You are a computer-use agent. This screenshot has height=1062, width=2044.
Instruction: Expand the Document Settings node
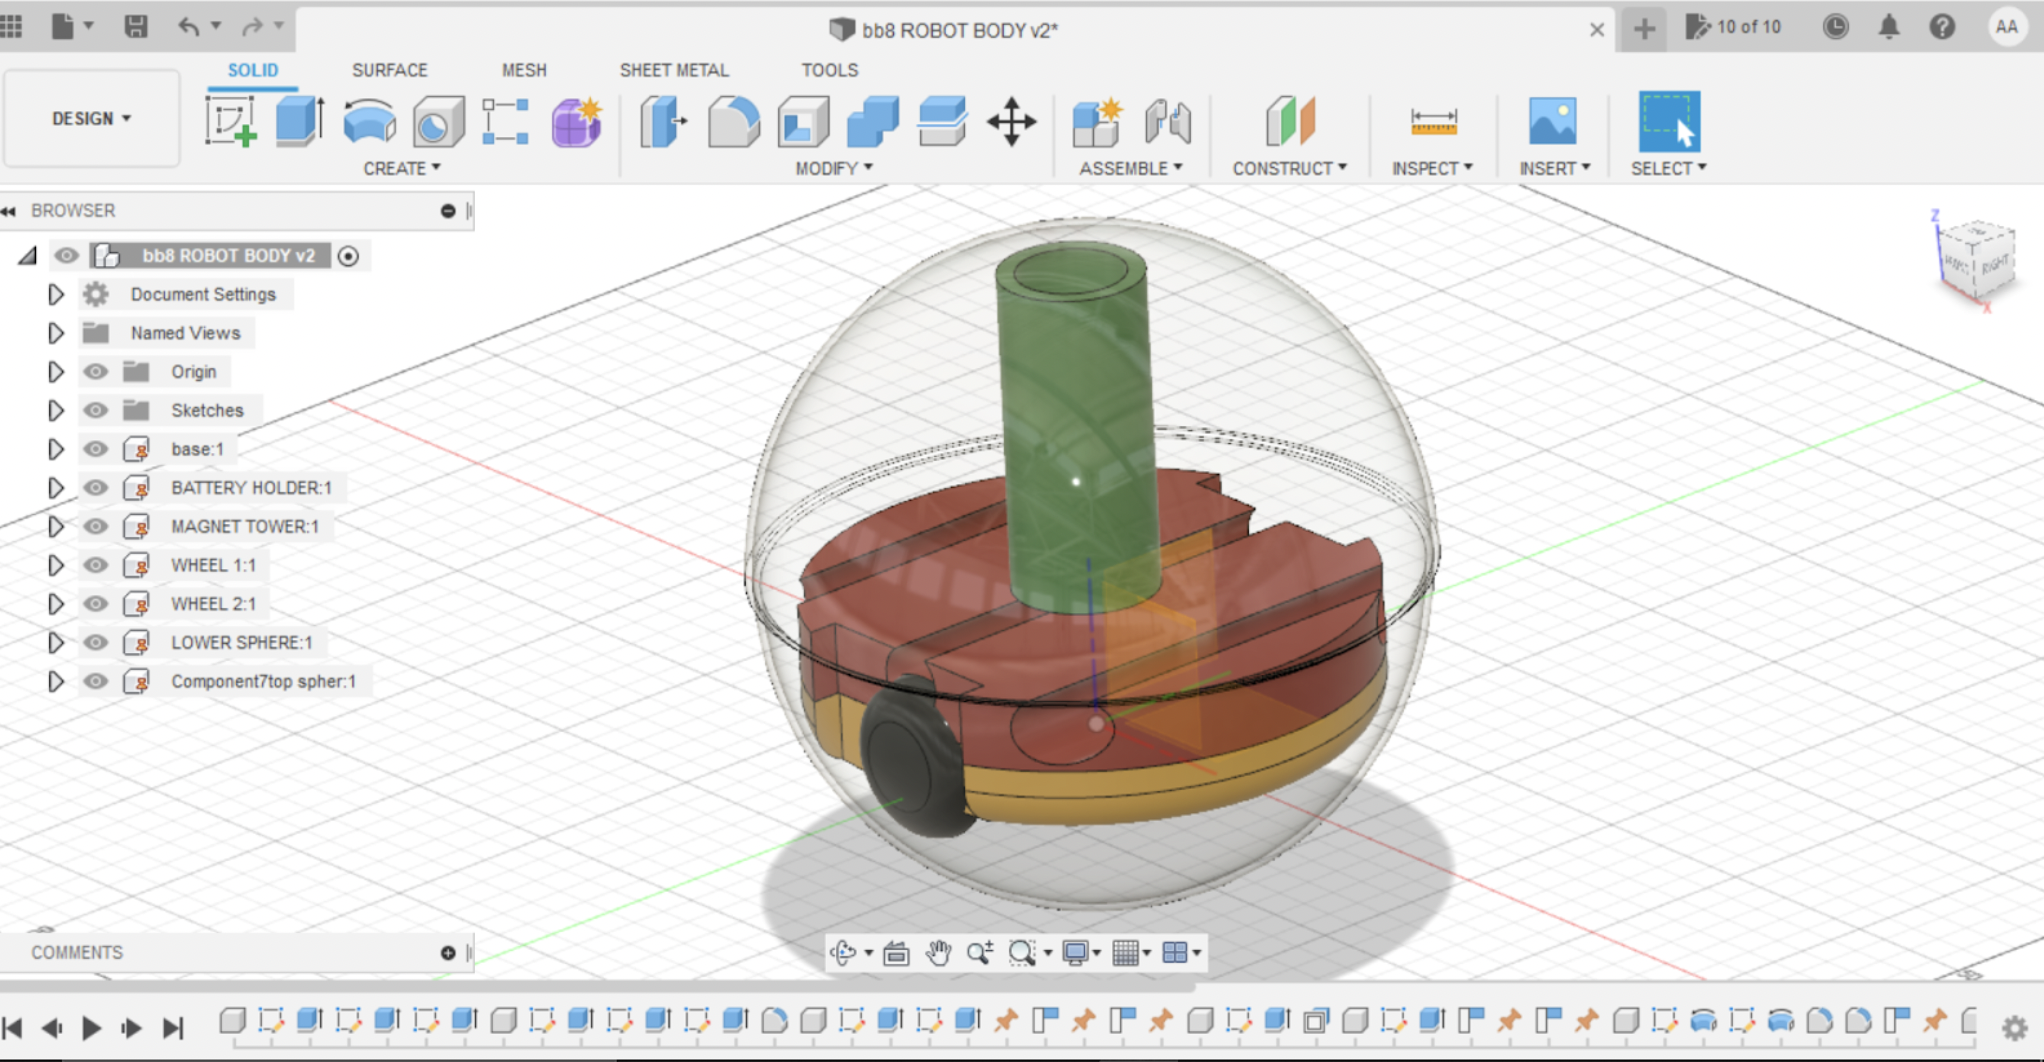tap(56, 294)
